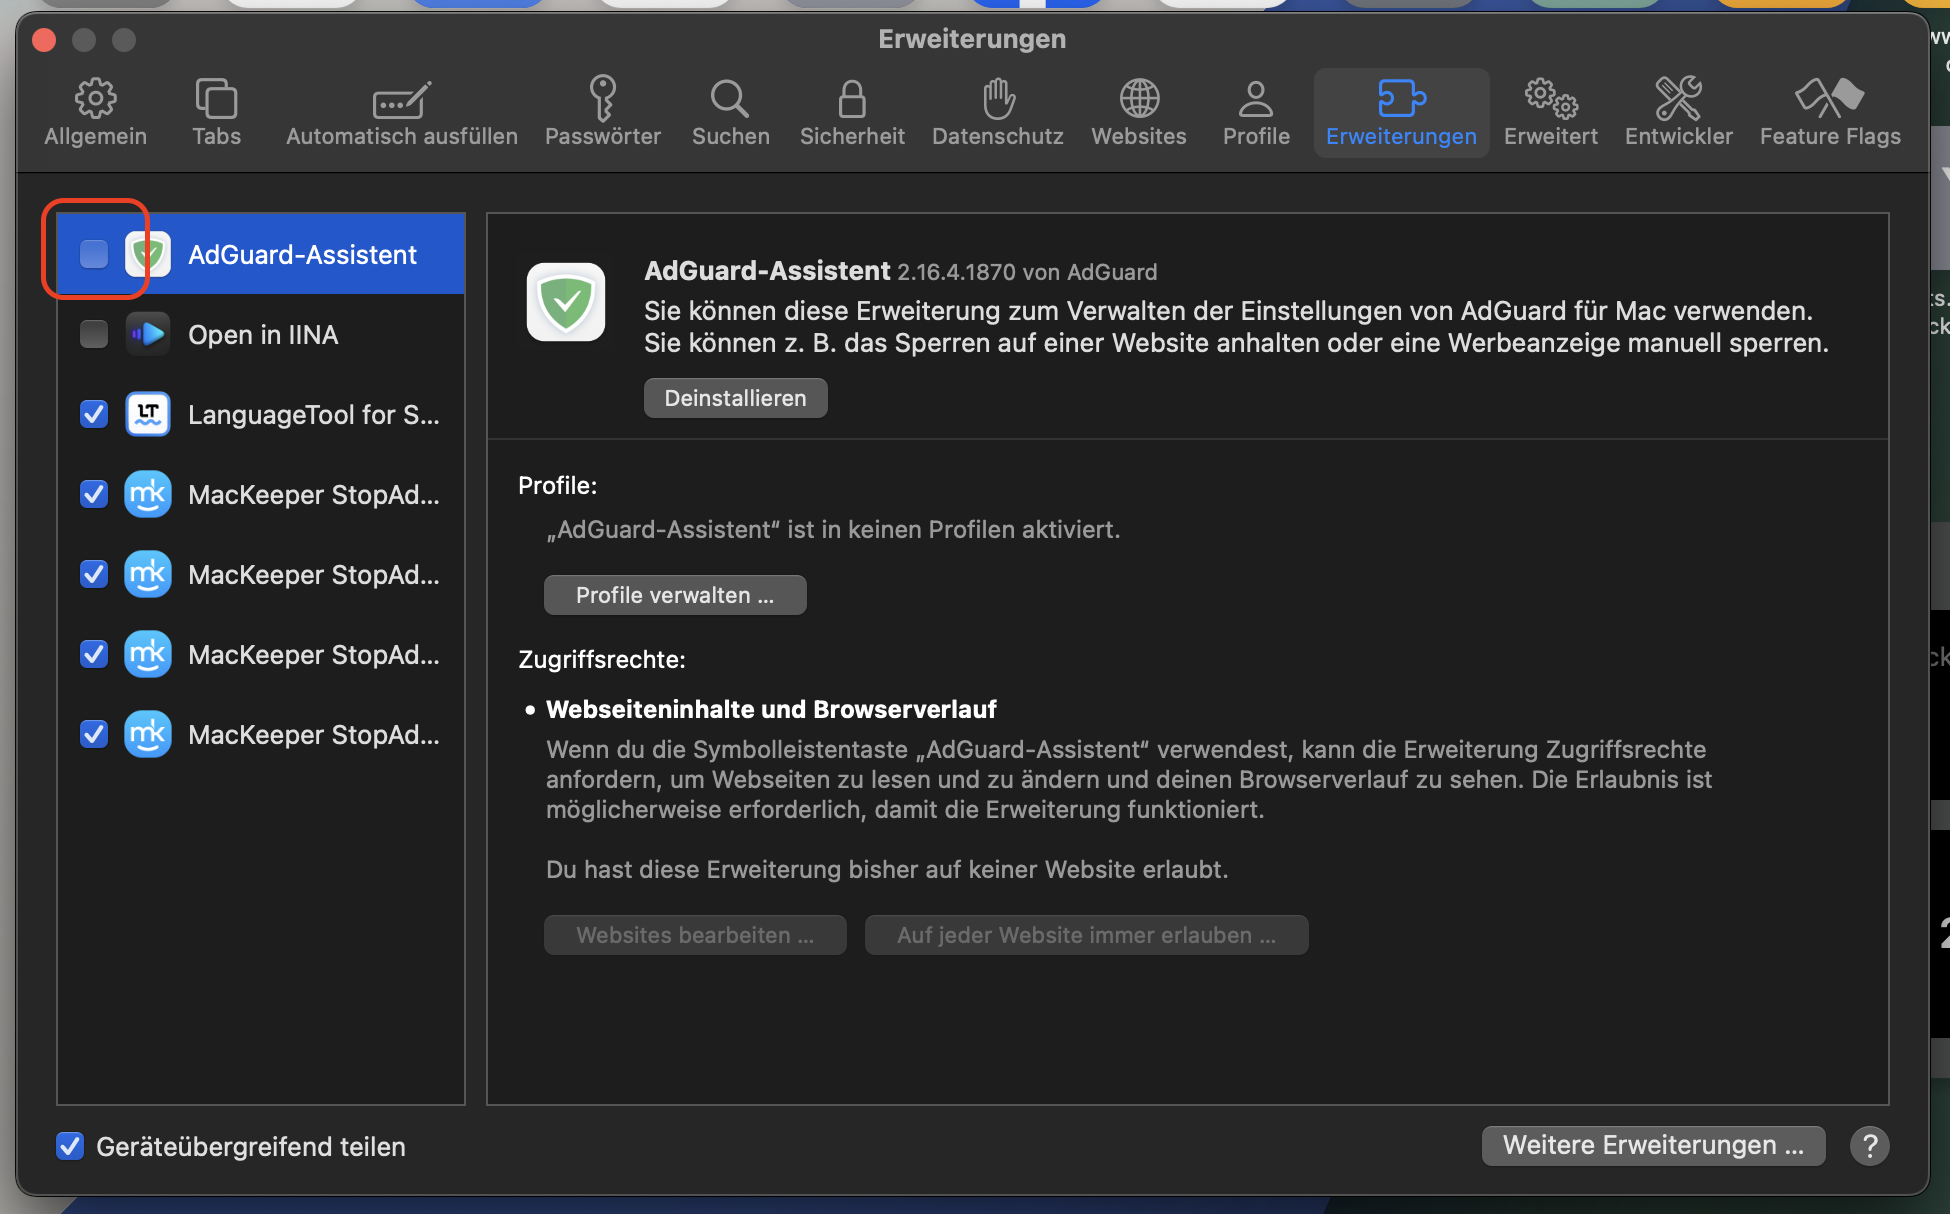The width and height of the screenshot is (1950, 1214).
Task: Disable the LanguageTool for Safari checkbox
Action: 94,414
